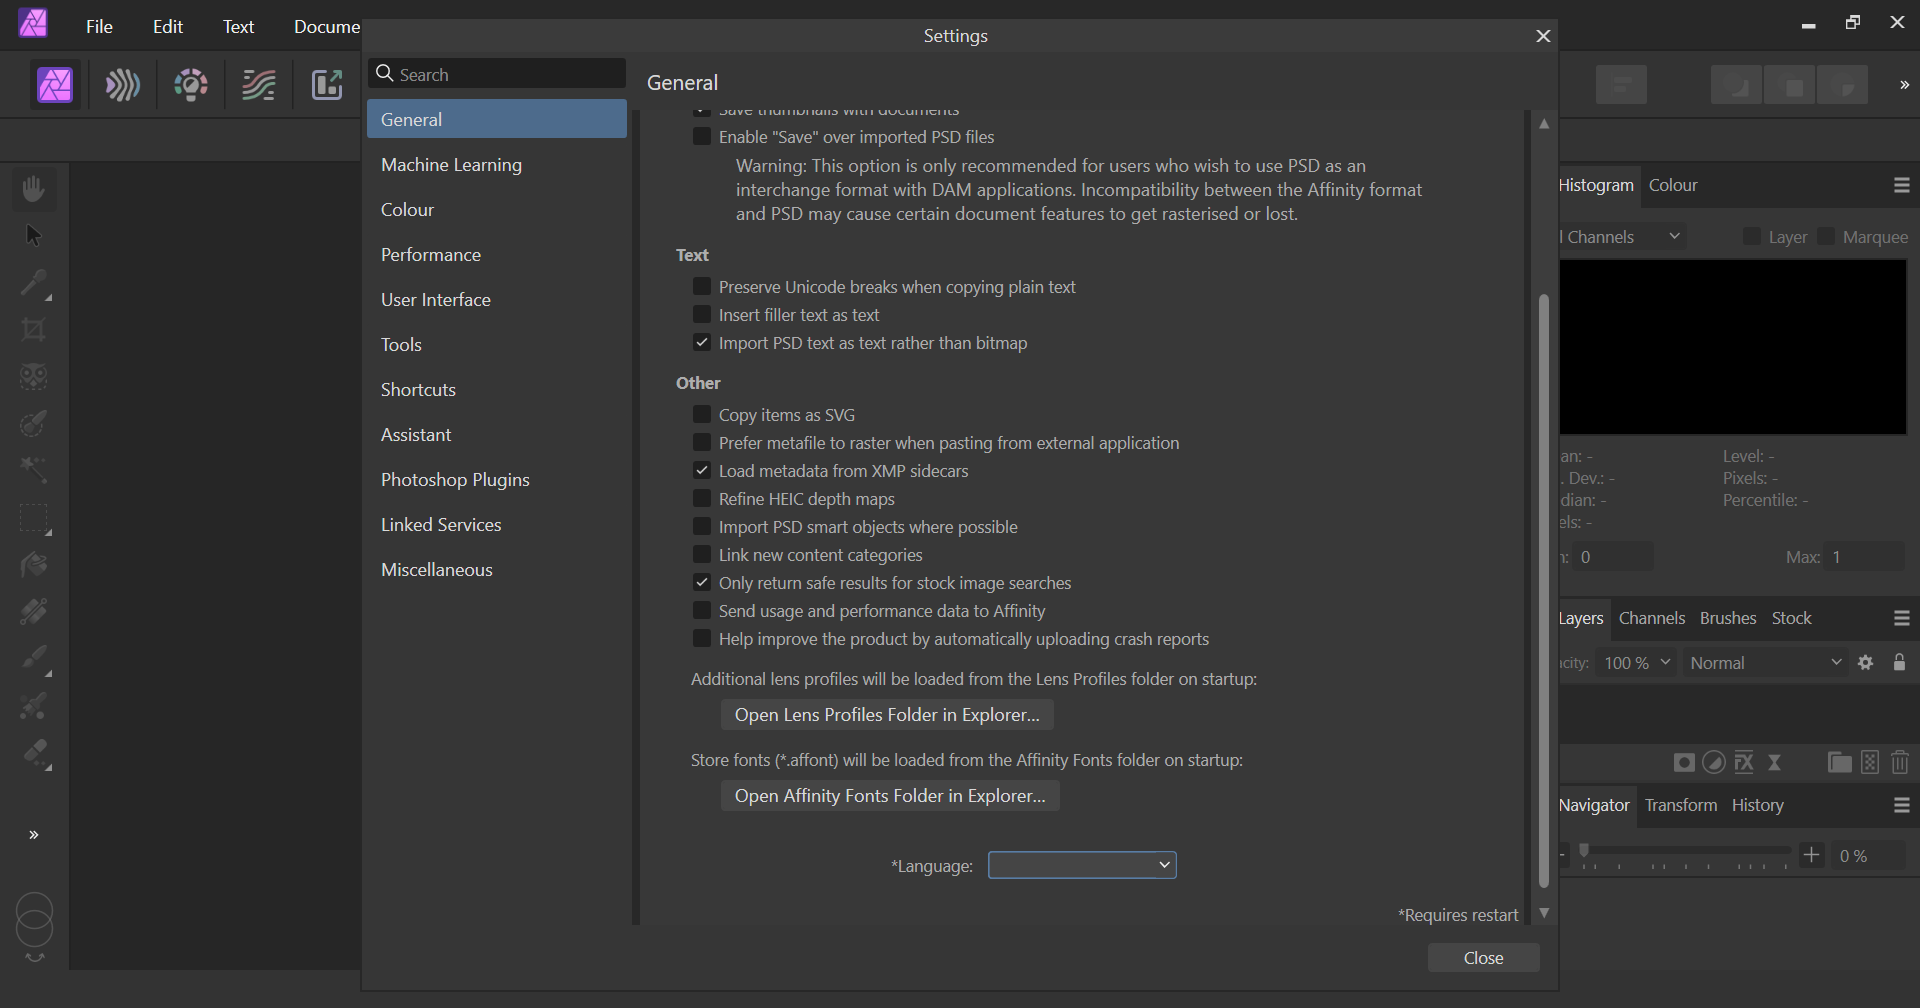This screenshot has height=1008, width=1920.
Task: Open the Edit menu
Action: tap(168, 27)
